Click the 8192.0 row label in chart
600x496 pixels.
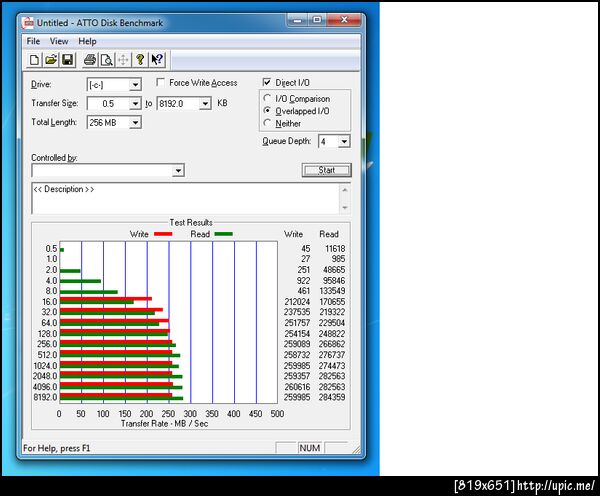(x=45, y=397)
